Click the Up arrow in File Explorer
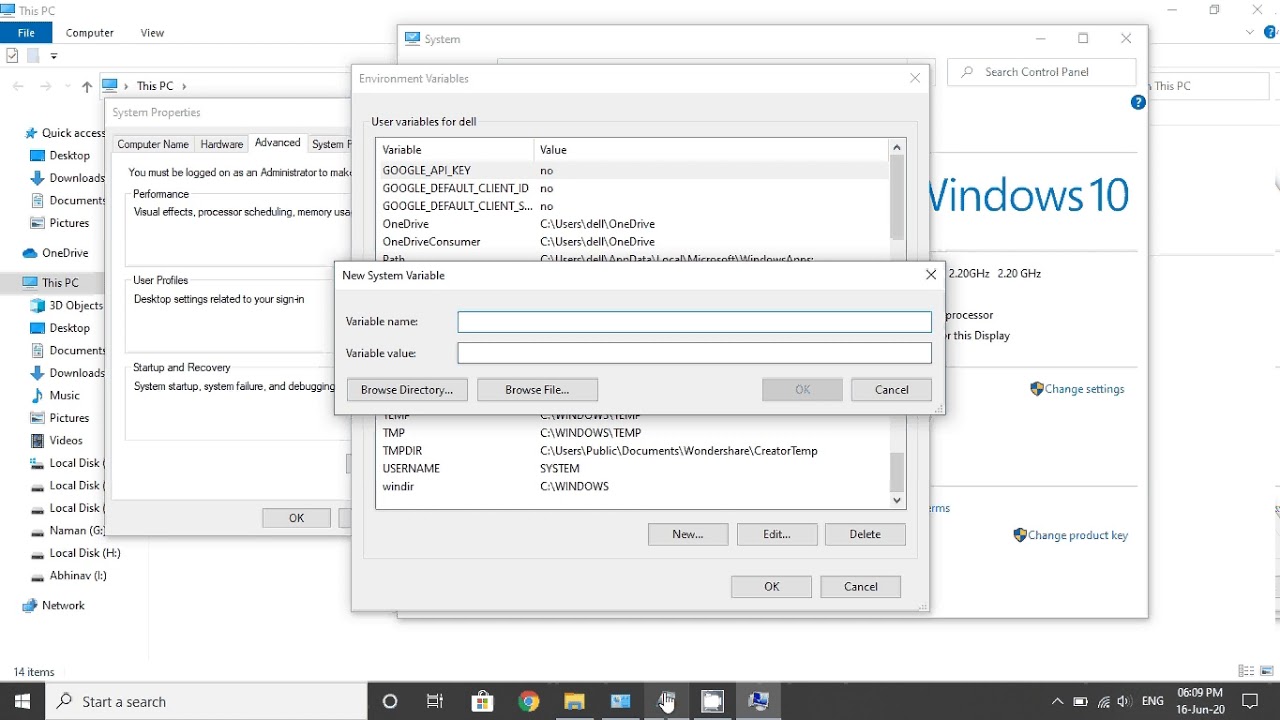The width and height of the screenshot is (1280, 720). [87, 87]
